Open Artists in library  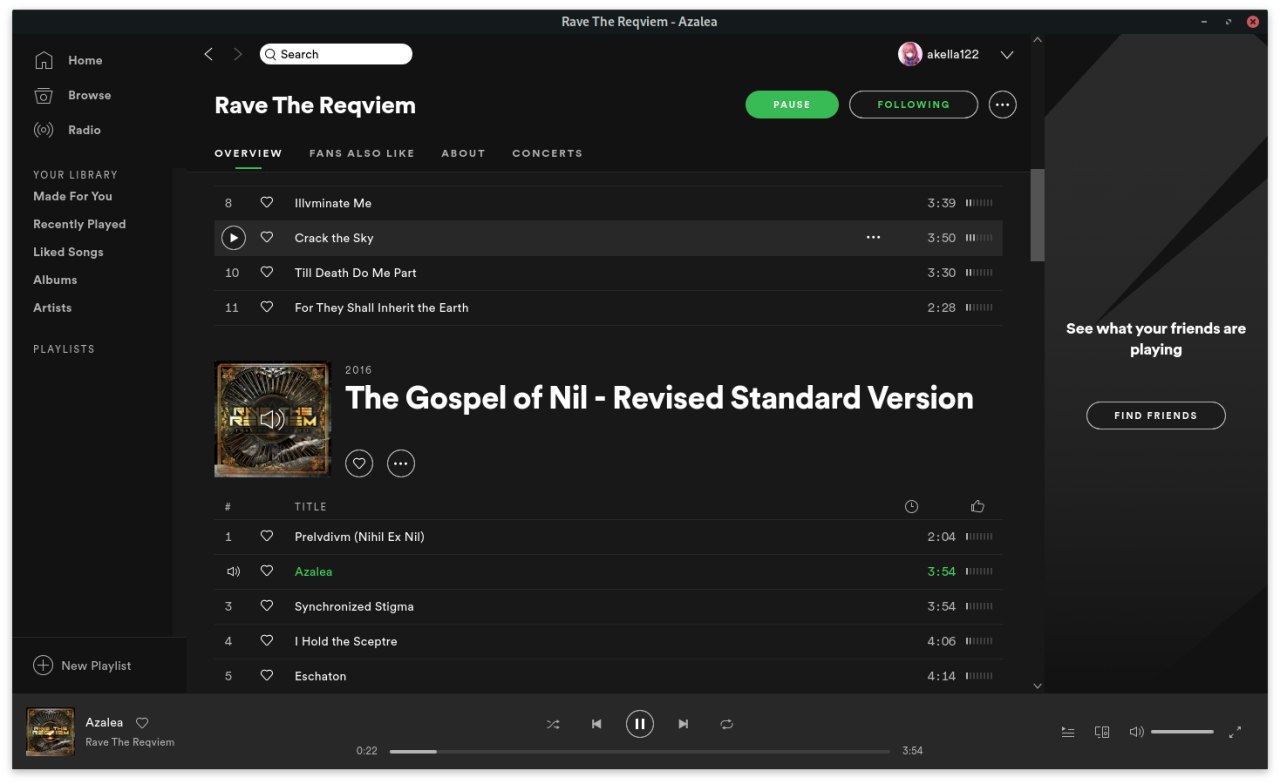[53, 308]
